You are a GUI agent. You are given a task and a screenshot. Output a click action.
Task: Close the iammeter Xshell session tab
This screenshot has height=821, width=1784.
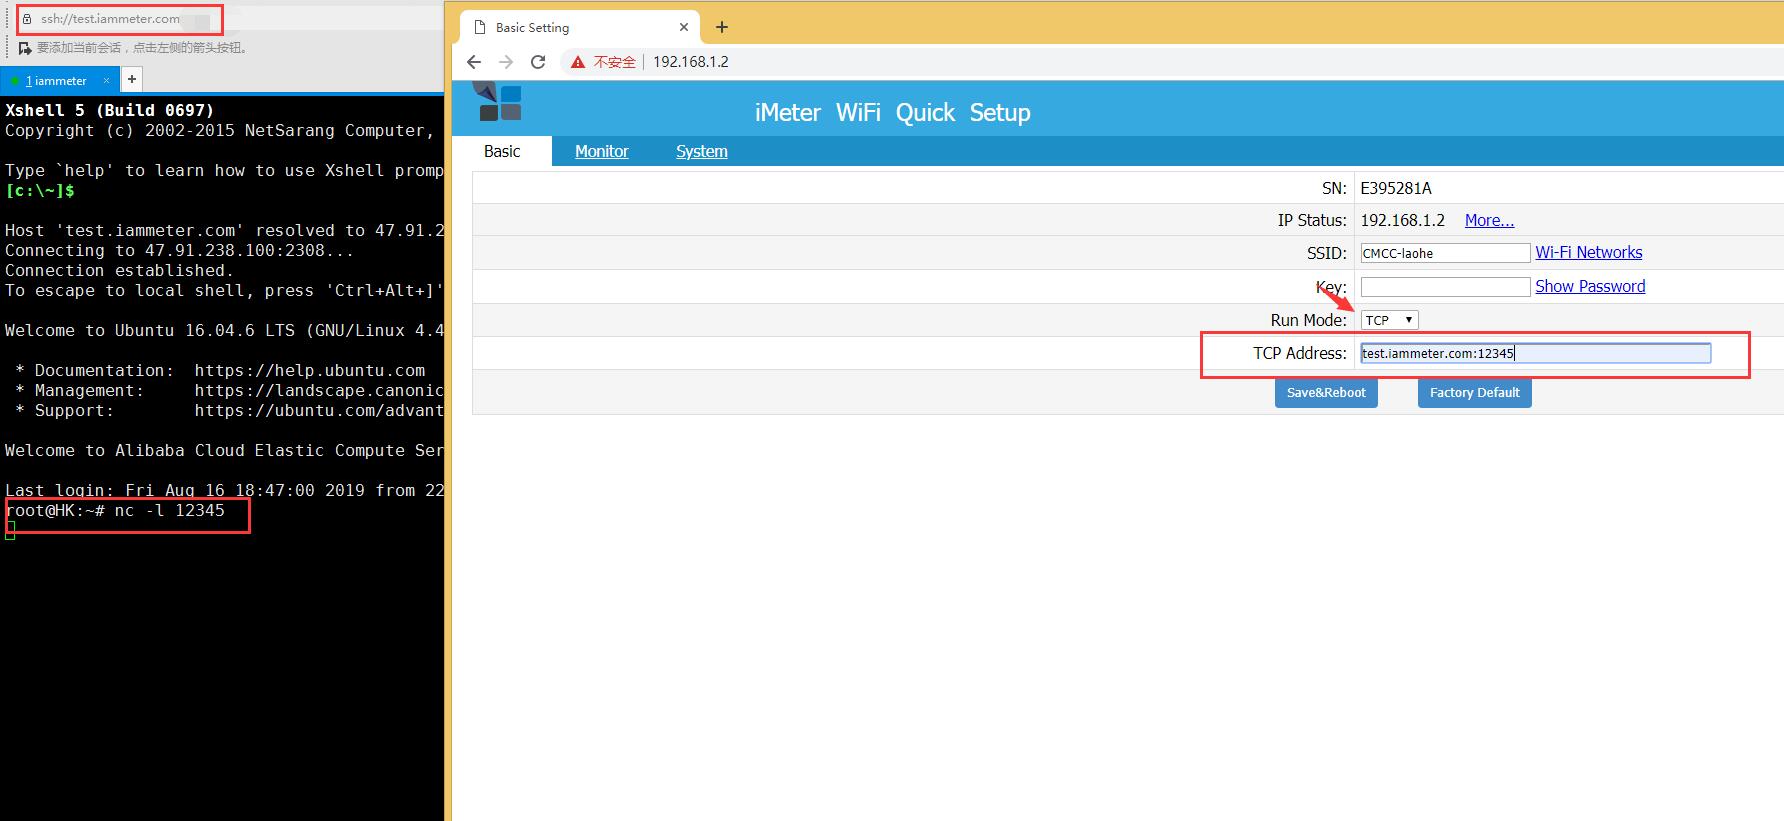(x=106, y=80)
